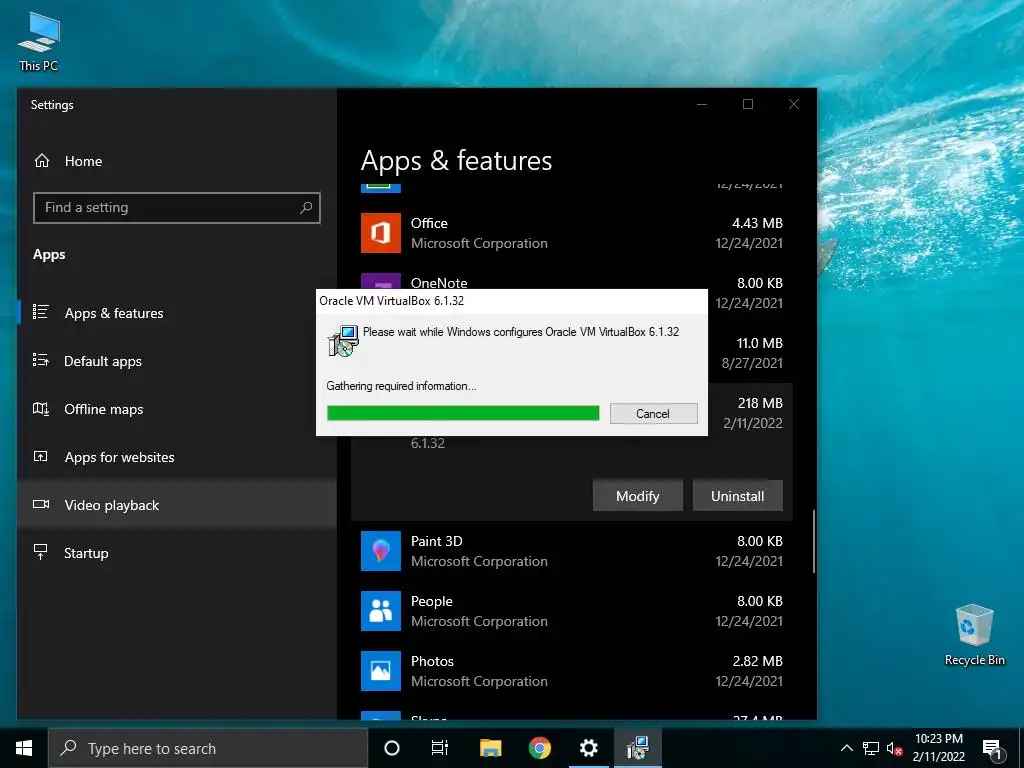Open the Apps for websites page
The width and height of the screenshot is (1024, 768).
[x=119, y=457]
